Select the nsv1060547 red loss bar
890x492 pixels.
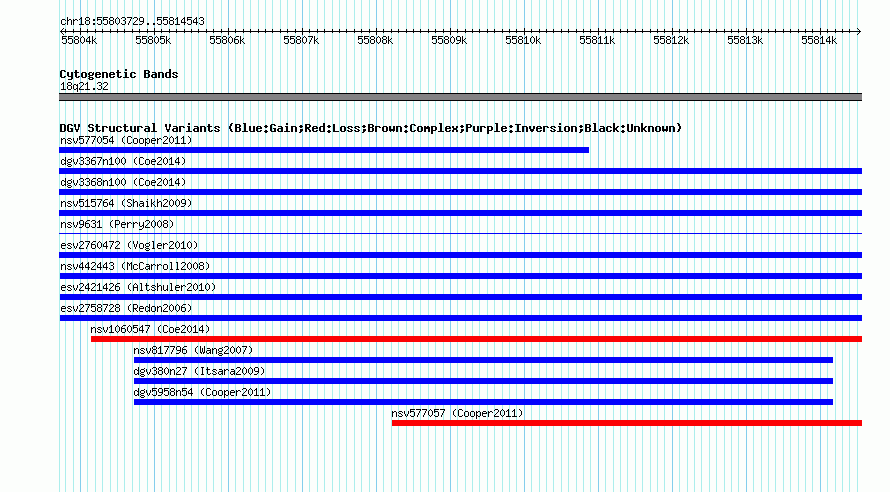(476, 339)
